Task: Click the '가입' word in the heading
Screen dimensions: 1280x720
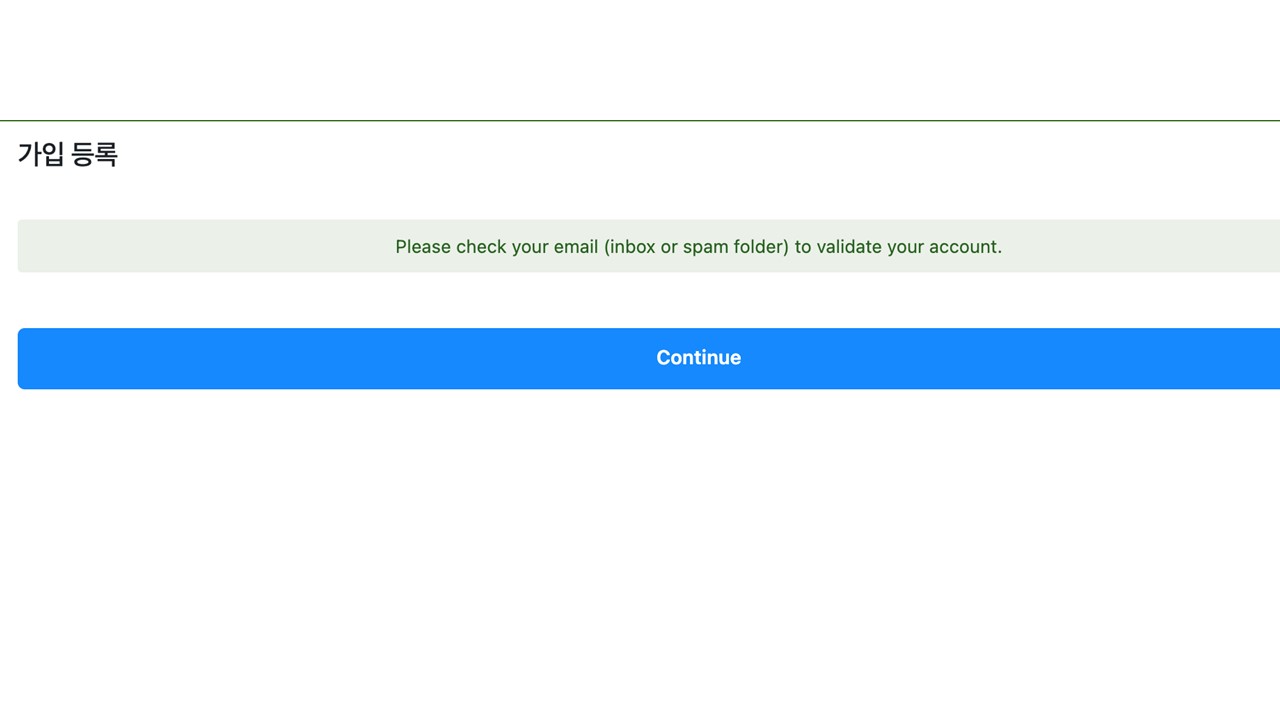Action: [41, 155]
